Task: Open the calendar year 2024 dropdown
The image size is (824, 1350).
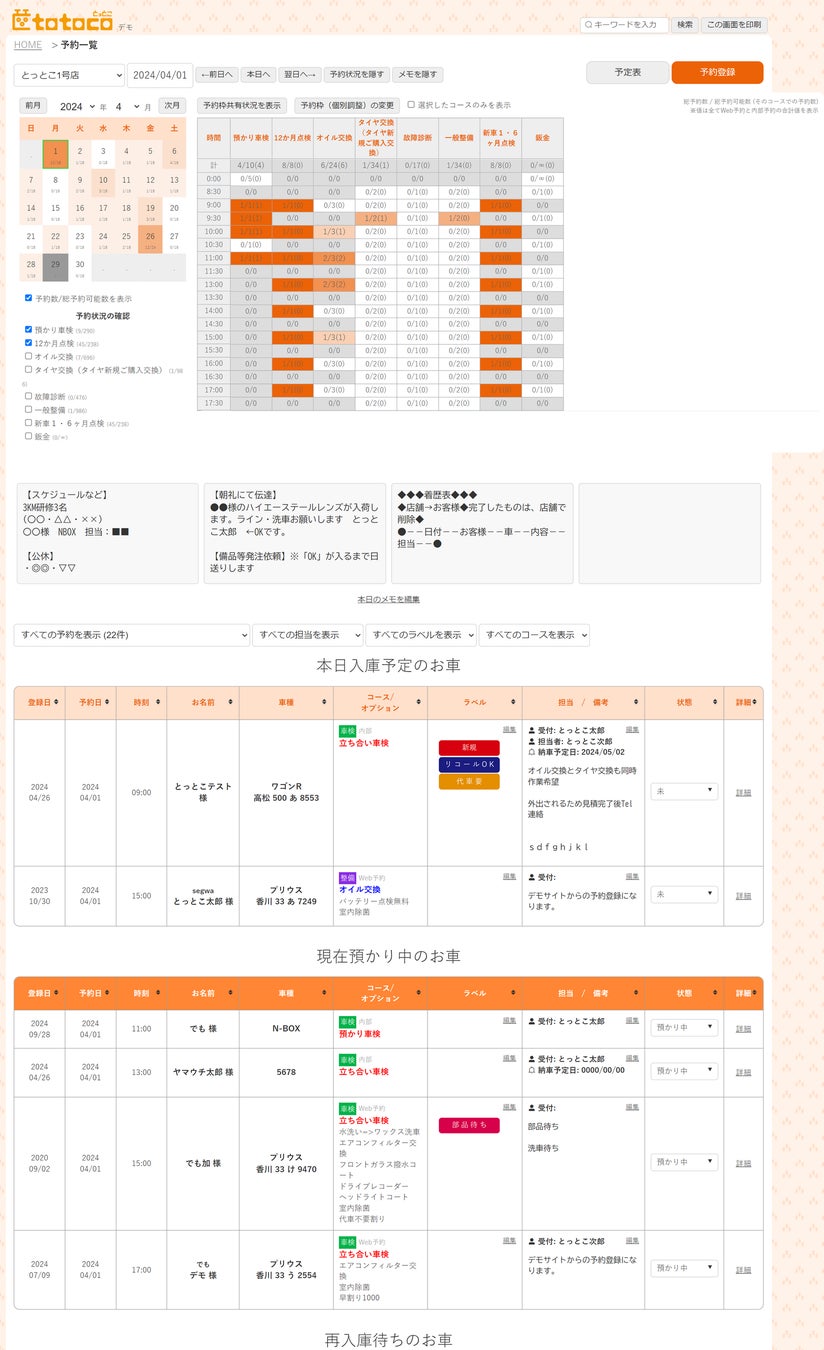Action: [x=76, y=106]
